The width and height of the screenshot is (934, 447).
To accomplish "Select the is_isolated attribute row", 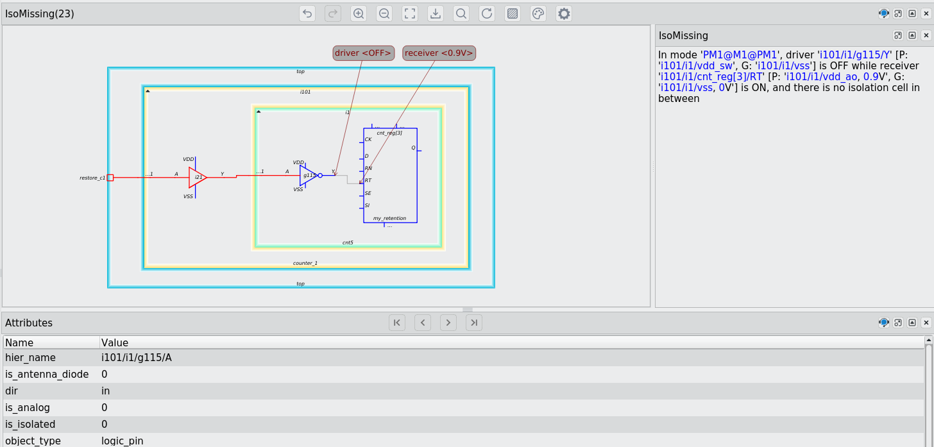I will click(463, 424).
